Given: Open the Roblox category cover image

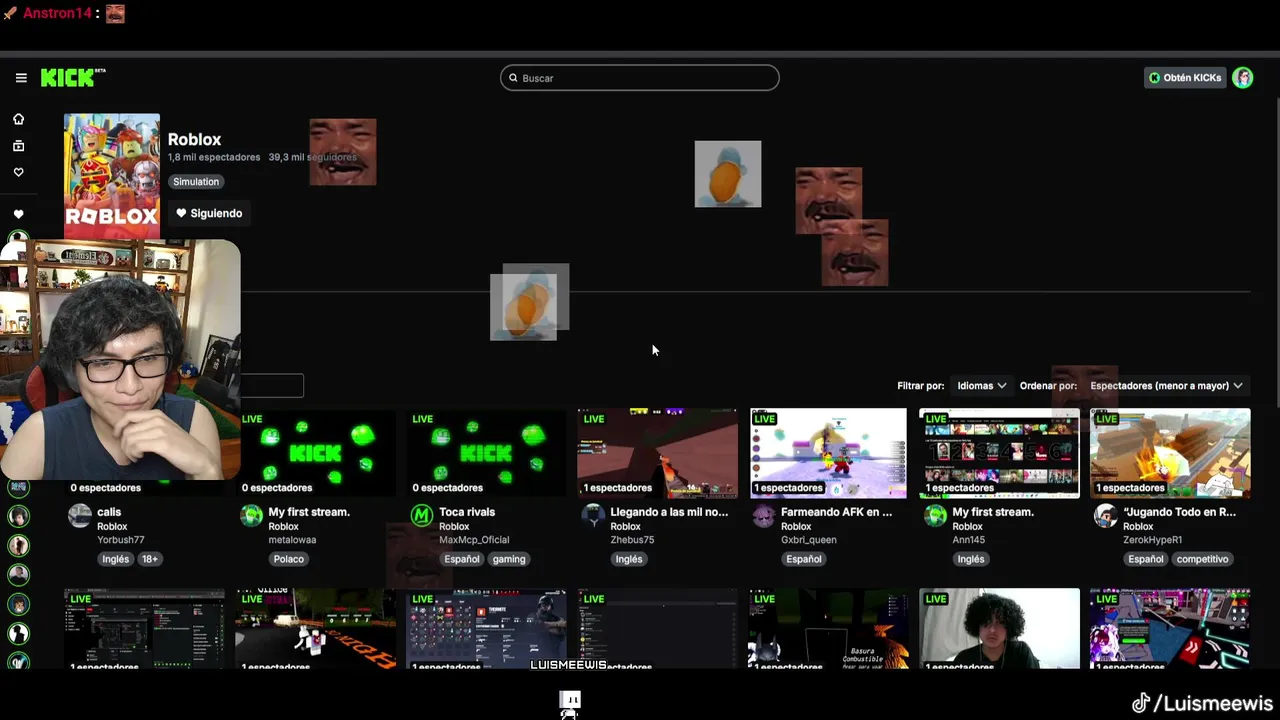Looking at the screenshot, I should click(x=112, y=176).
